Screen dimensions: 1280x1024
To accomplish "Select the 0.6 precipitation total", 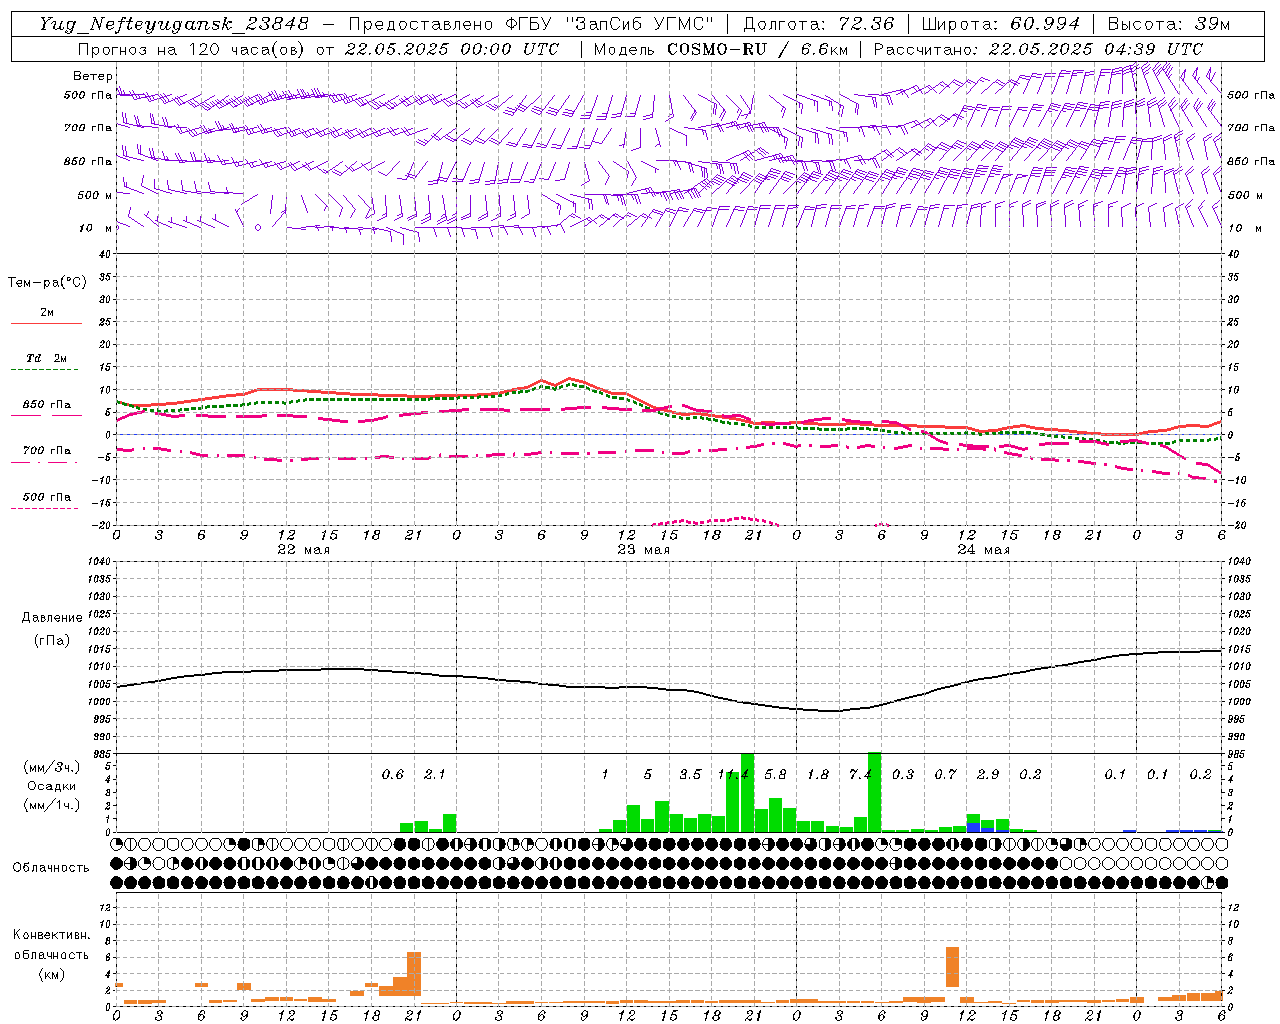I will click(393, 775).
